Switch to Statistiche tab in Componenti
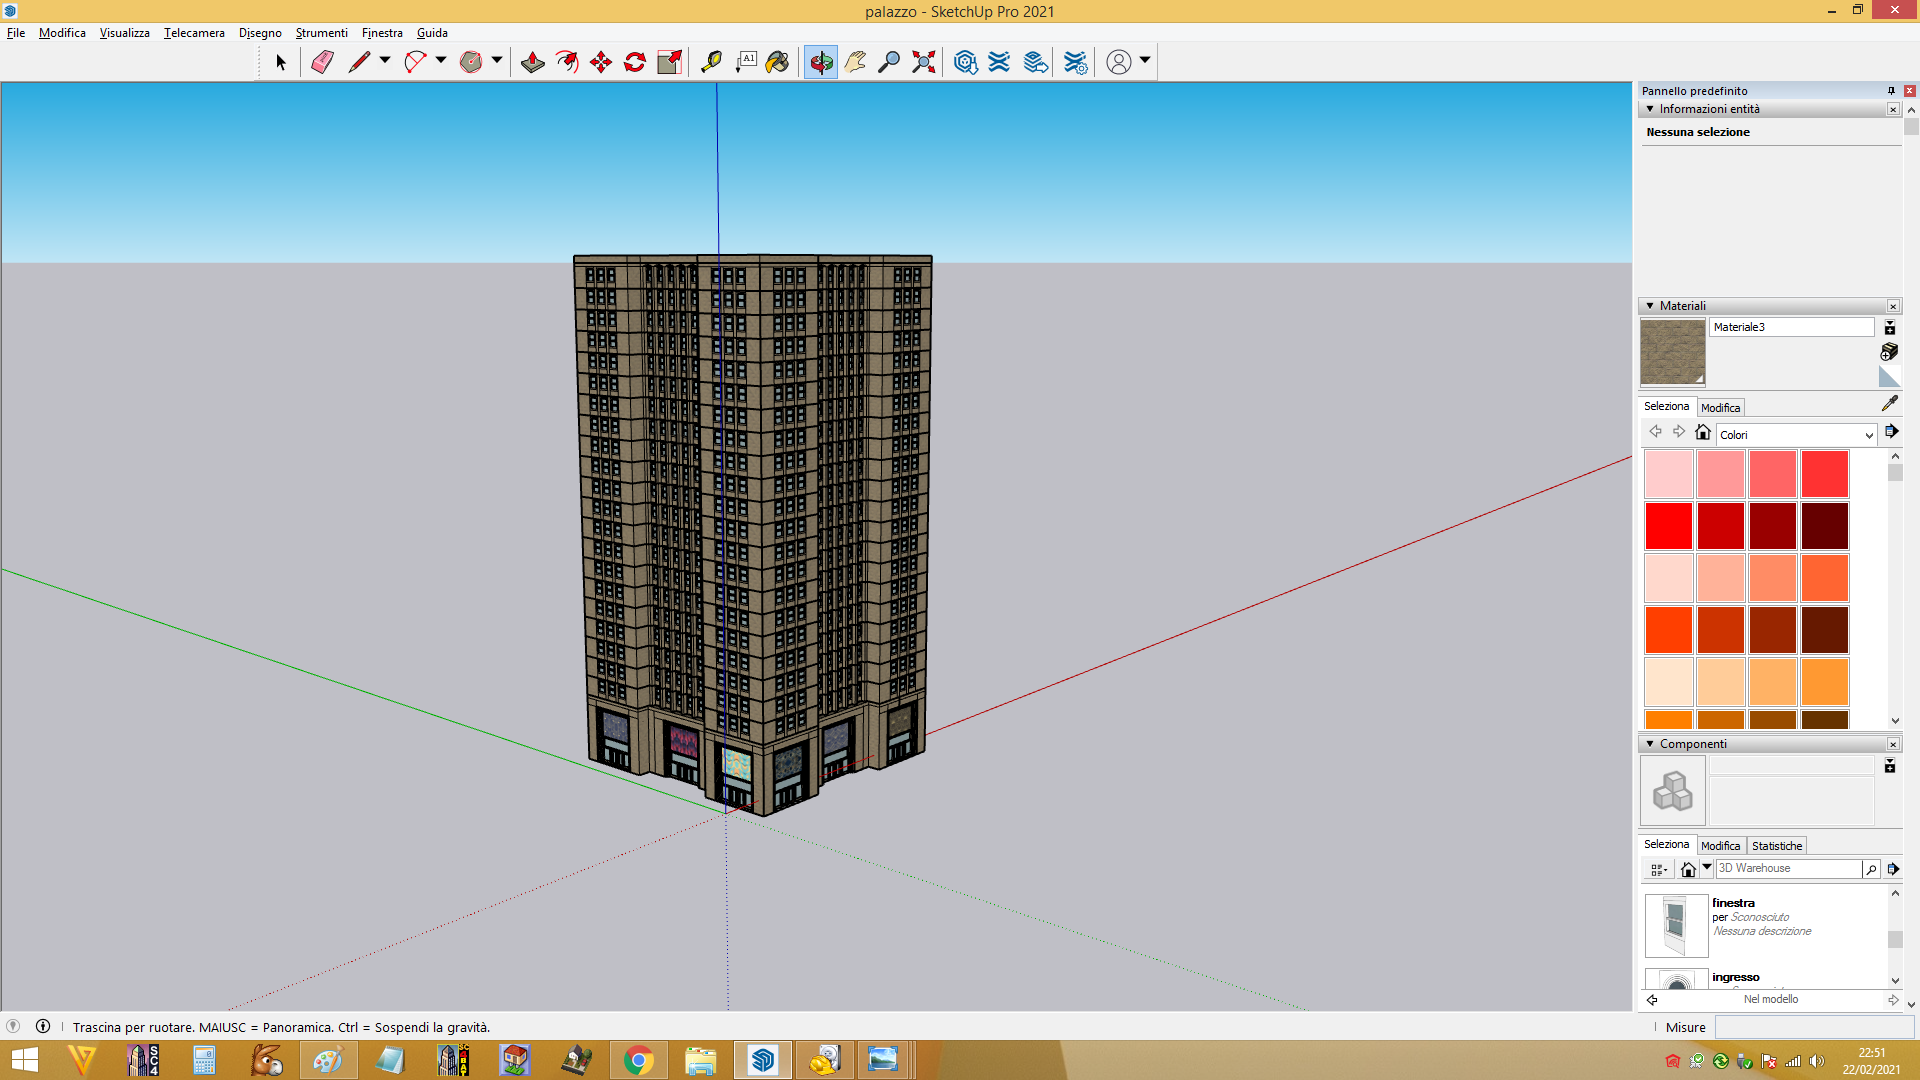 click(1776, 846)
